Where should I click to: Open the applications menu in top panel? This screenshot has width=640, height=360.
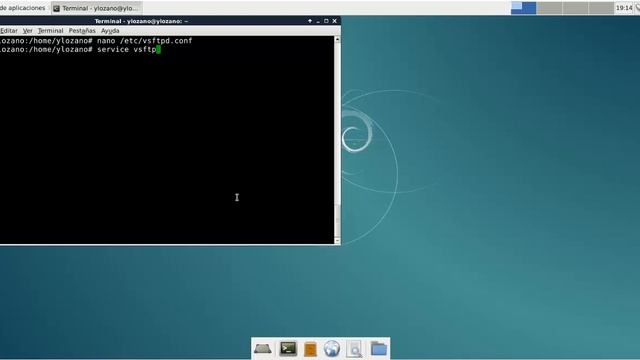click(22, 8)
